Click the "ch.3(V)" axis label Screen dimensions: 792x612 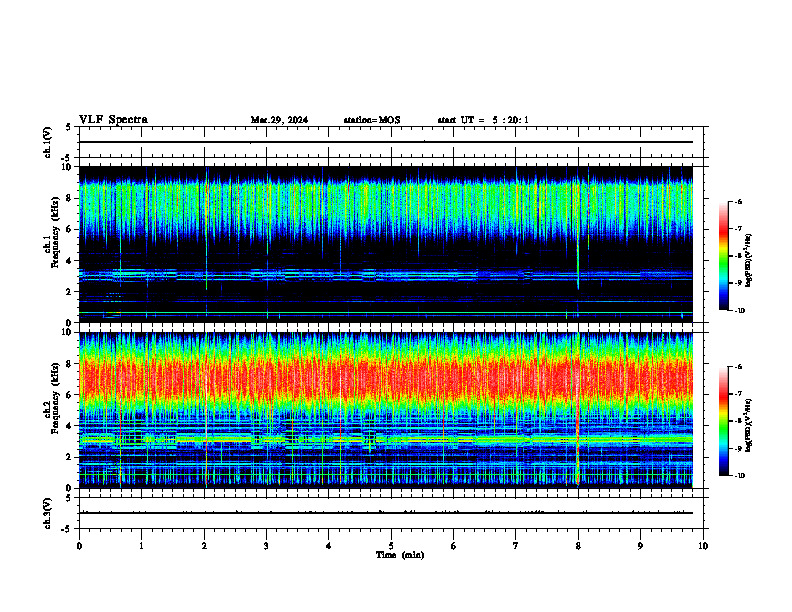click(48, 513)
